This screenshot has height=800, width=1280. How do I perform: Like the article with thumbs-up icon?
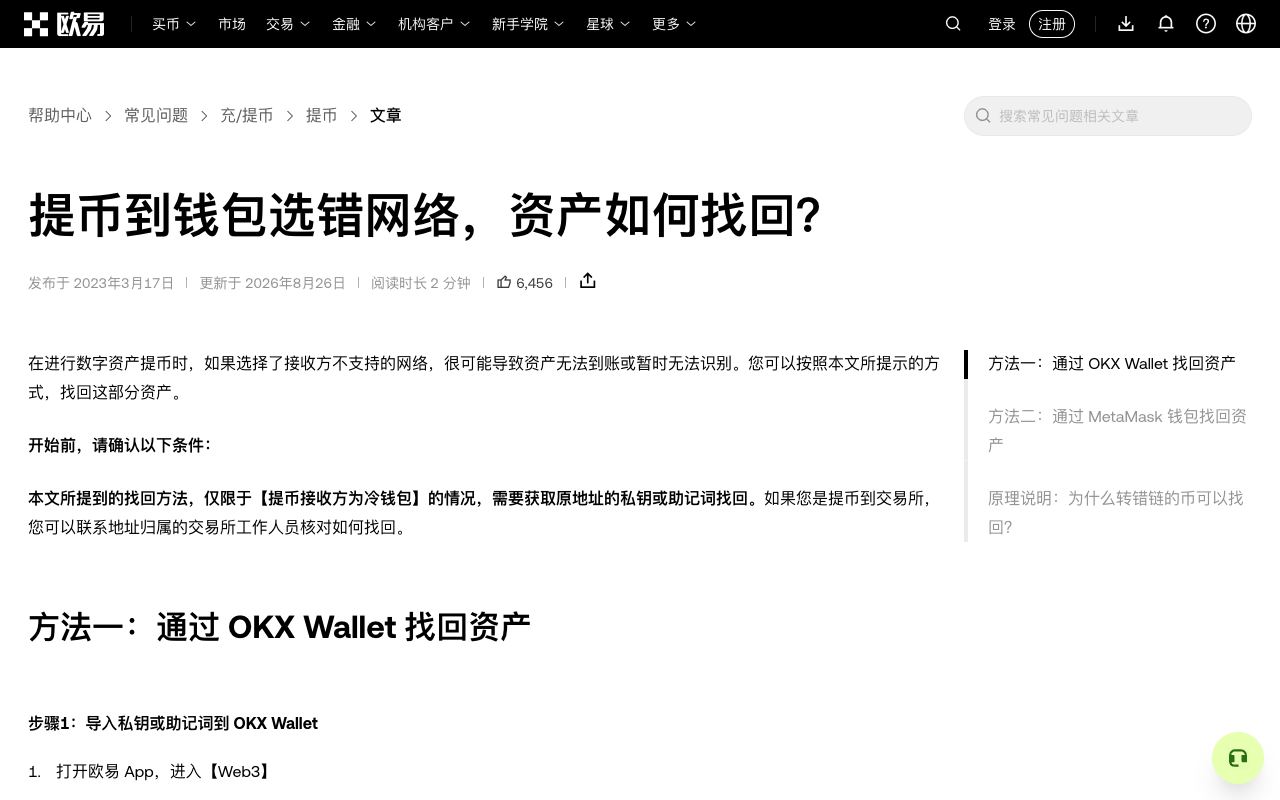[x=504, y=282]
